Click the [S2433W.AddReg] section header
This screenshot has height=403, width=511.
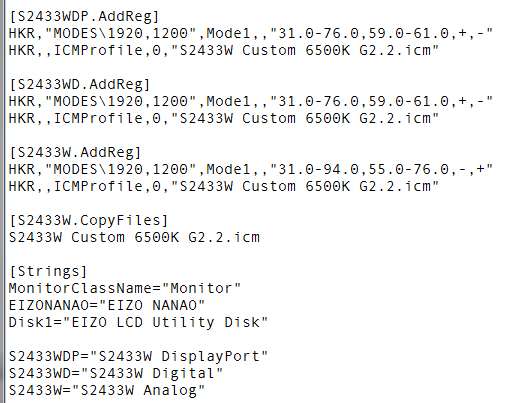coord(75,152)
